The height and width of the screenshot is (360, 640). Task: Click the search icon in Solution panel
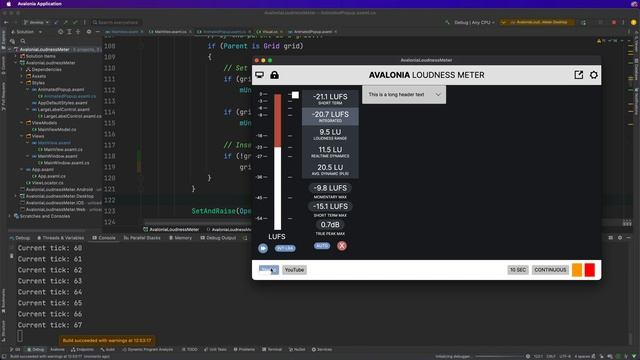click(23, 41)
